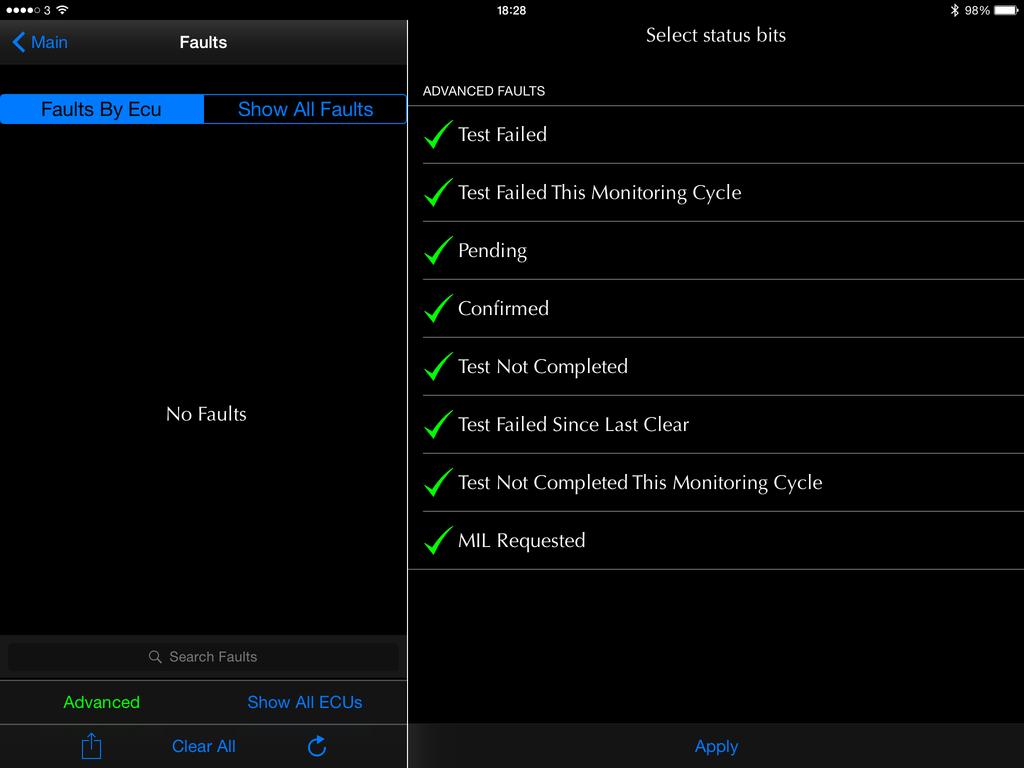This screenshot has width=1024, height=768.
Task: Toggle MIL Requested status bit
Action: tap(438, 541)
